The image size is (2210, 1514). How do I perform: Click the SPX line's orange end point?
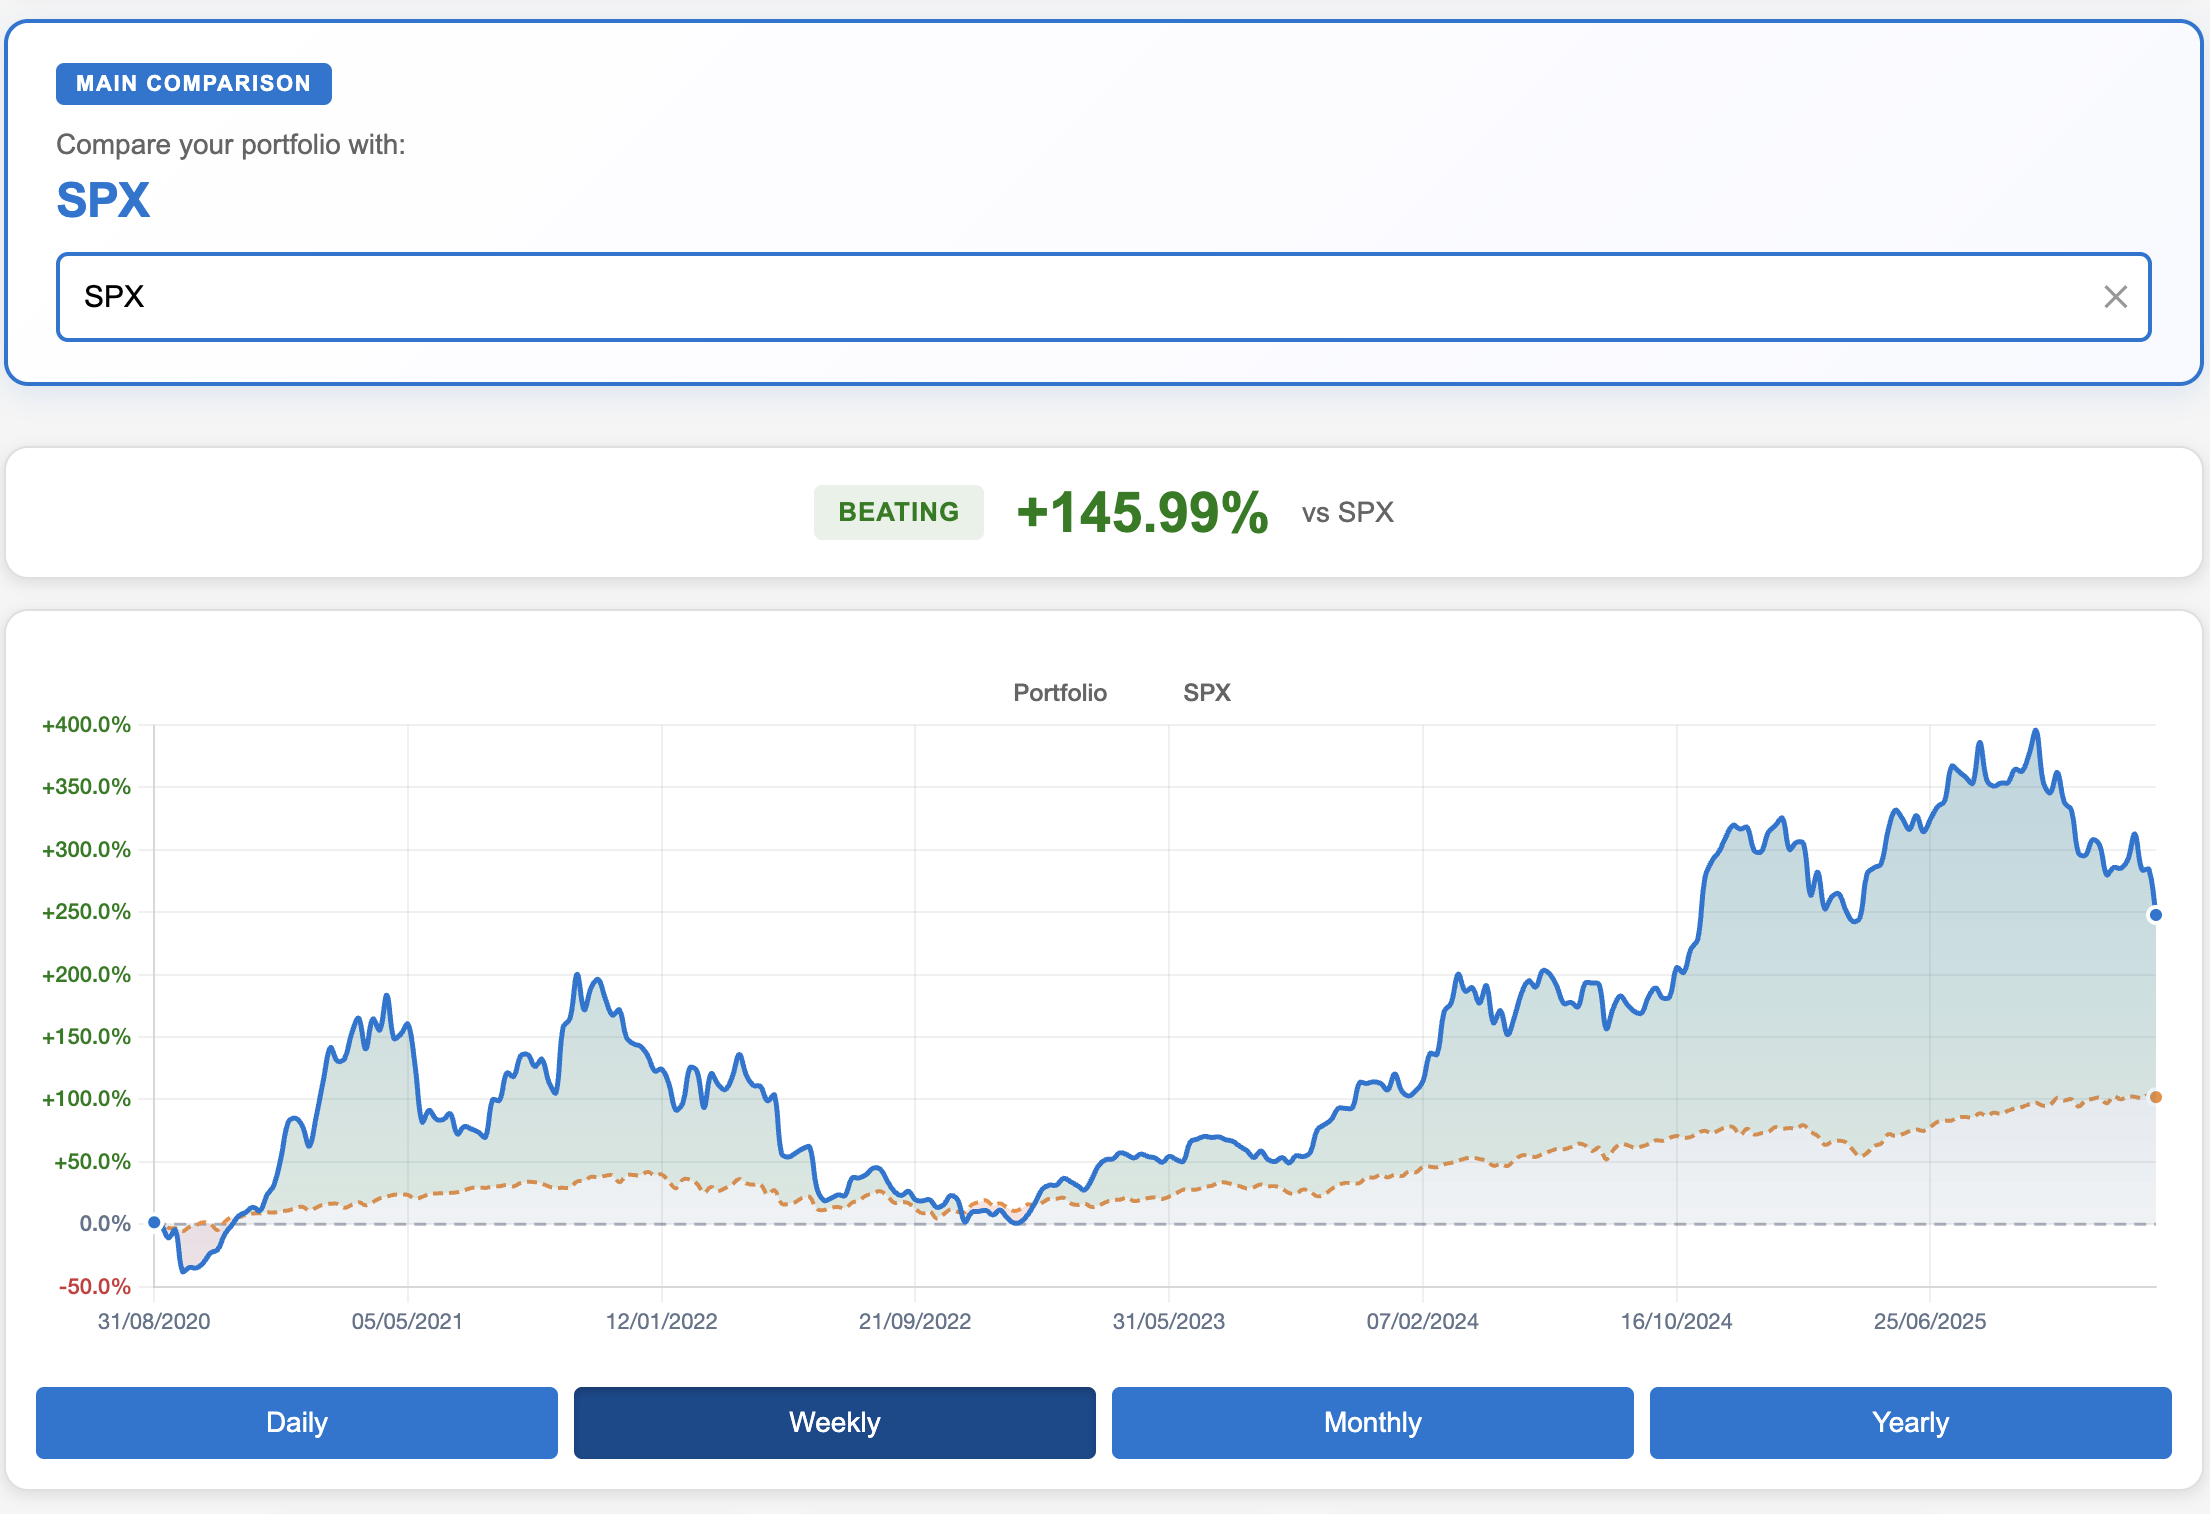click(x=2156, y=1097)
